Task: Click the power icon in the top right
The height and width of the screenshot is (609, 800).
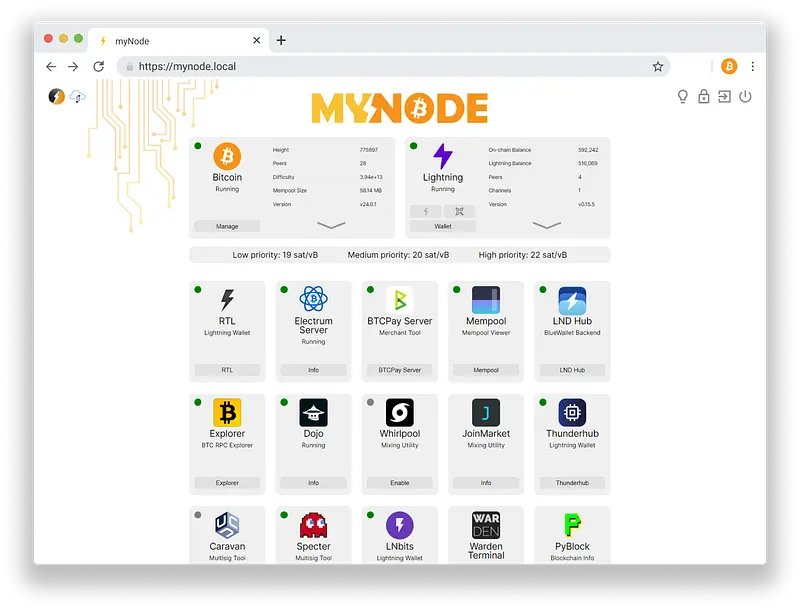Action: point(746,97)
